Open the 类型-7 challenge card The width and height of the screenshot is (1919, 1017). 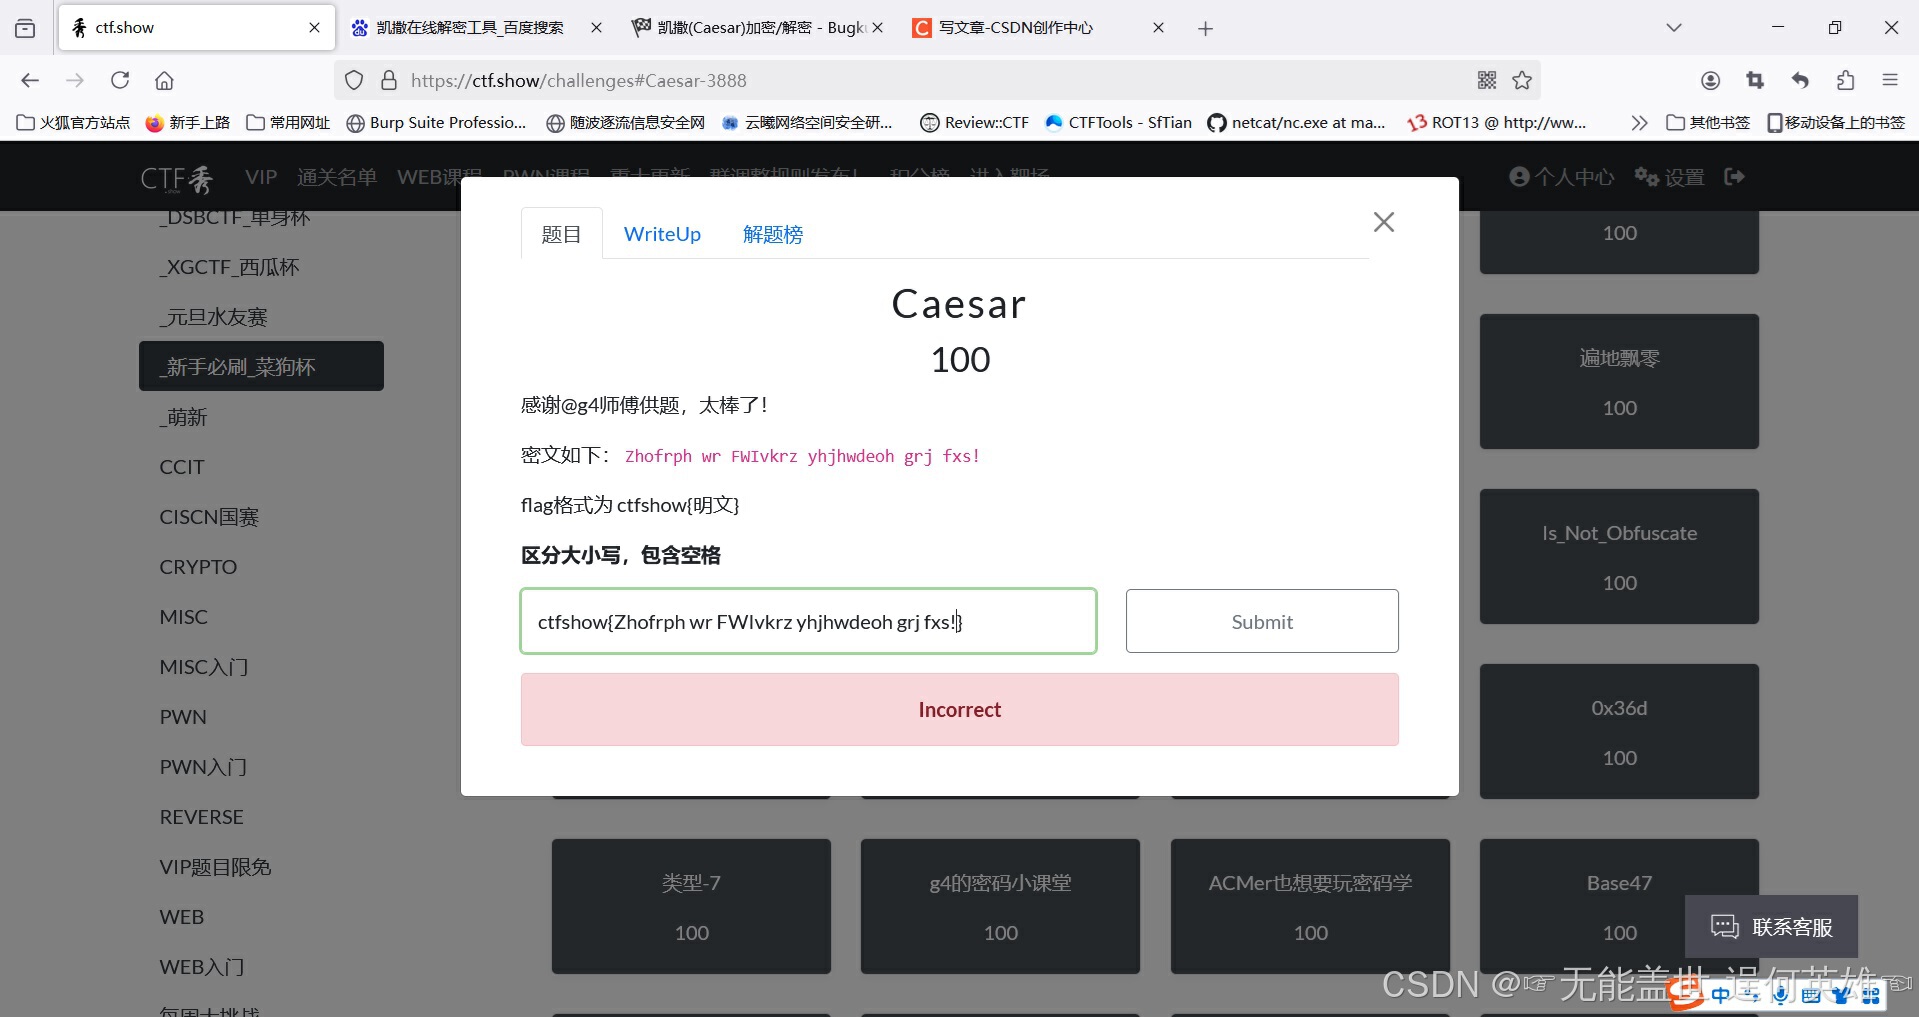(x=691, y=907)
